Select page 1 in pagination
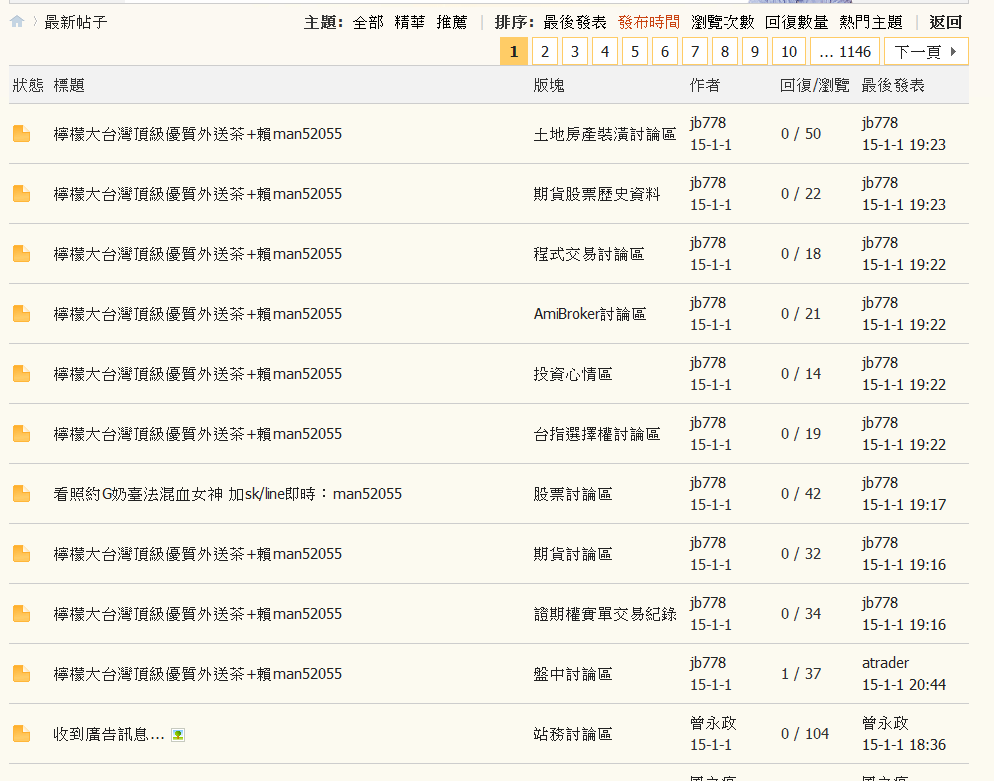 click(x=514, y=51)
